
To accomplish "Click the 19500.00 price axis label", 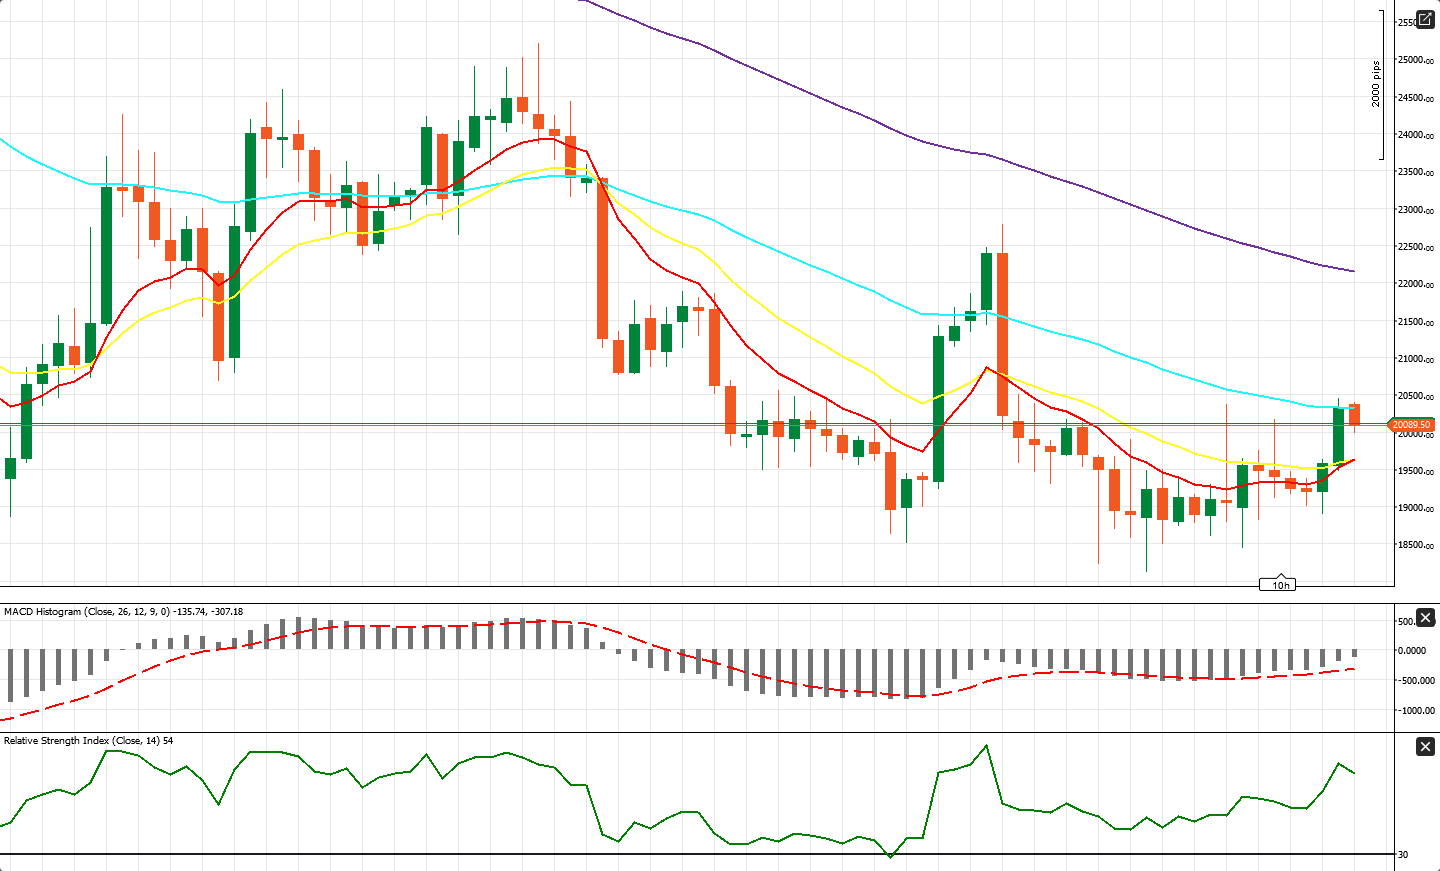I will tap(1416, 471).
